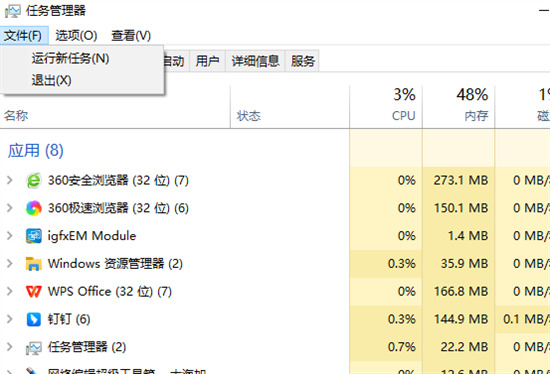Sort by the 名称 column header
550x374 pixels.
[16, 115]
